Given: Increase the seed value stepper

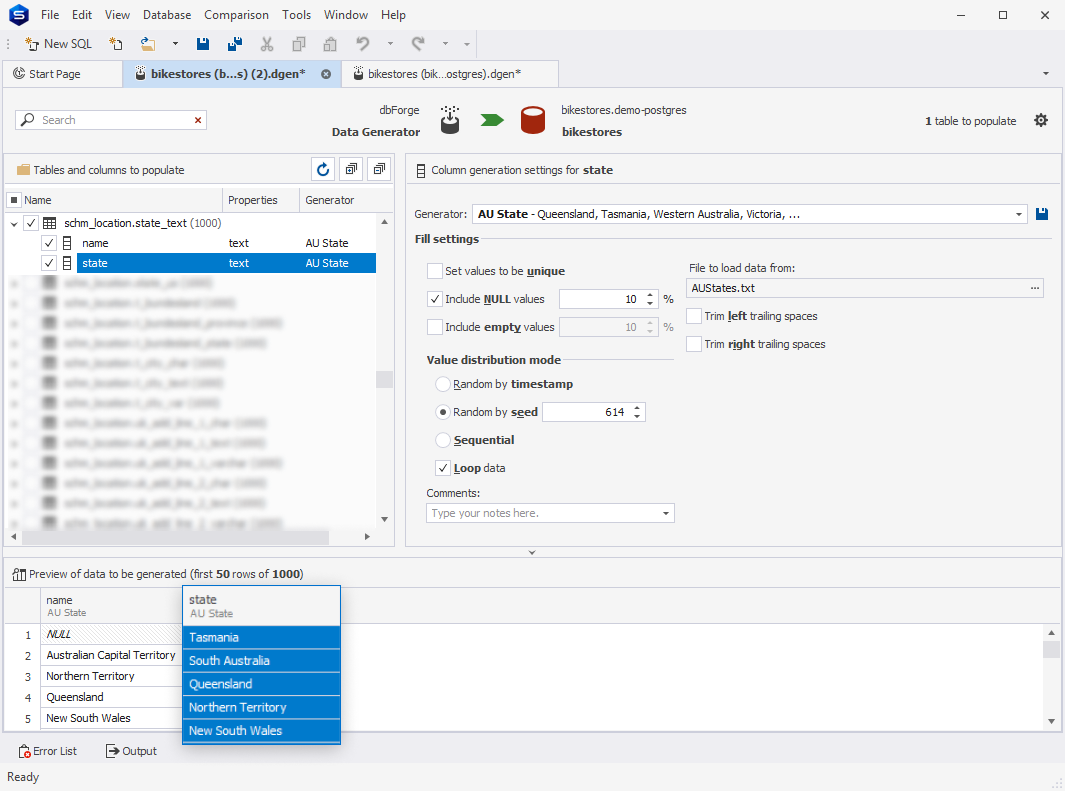Looking at the screenshot, I should (x=637, y=408).
